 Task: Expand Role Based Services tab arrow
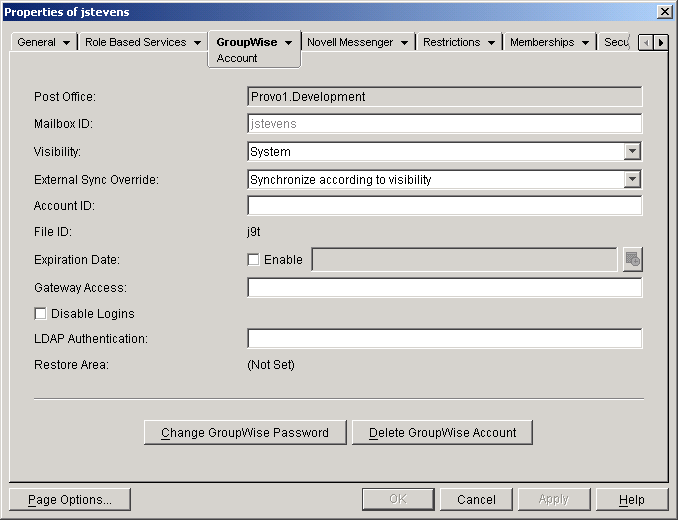tap(197, 42)
